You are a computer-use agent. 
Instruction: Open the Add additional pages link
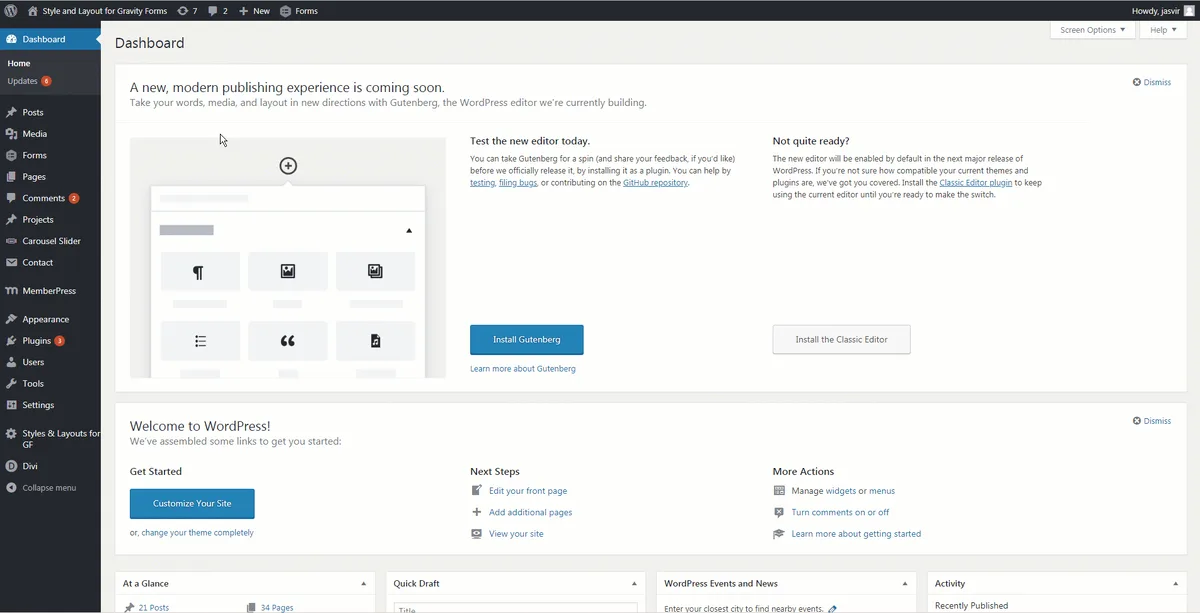[530, 512]
